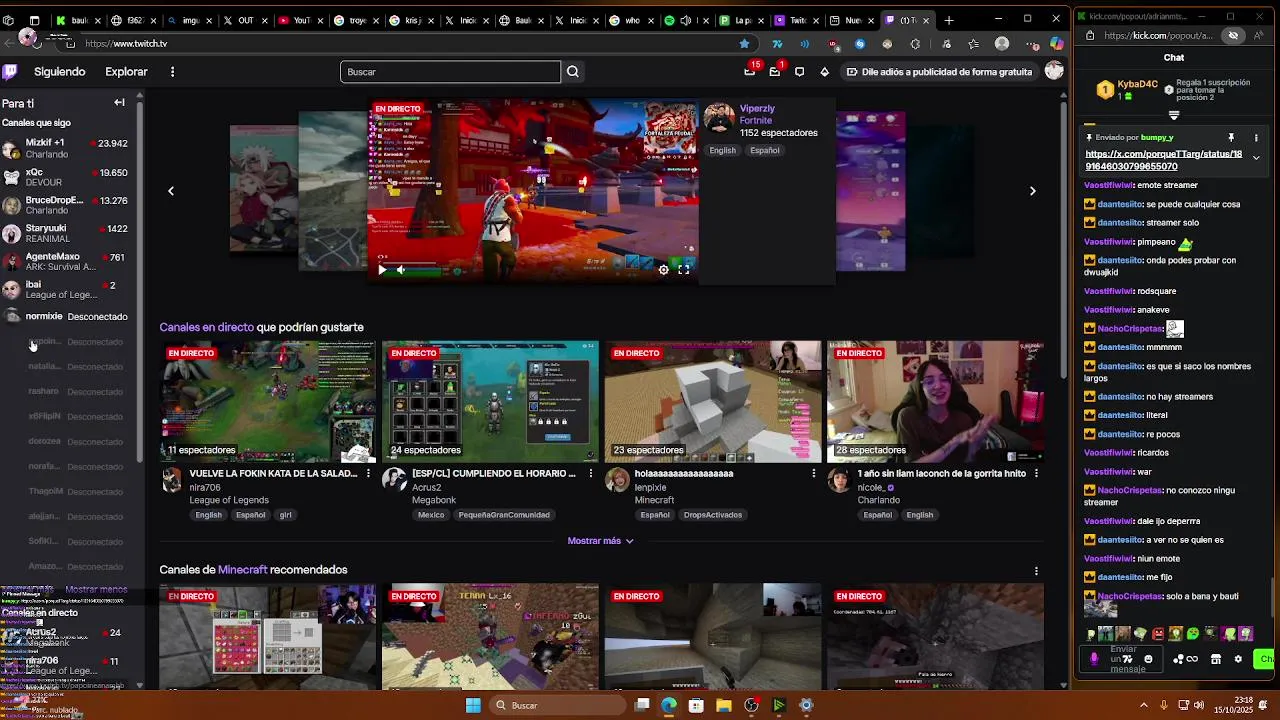Viewport: 1280px width, 720px height.
Task: Enter fullscreen on featured stream player
Action: [684, 270]
